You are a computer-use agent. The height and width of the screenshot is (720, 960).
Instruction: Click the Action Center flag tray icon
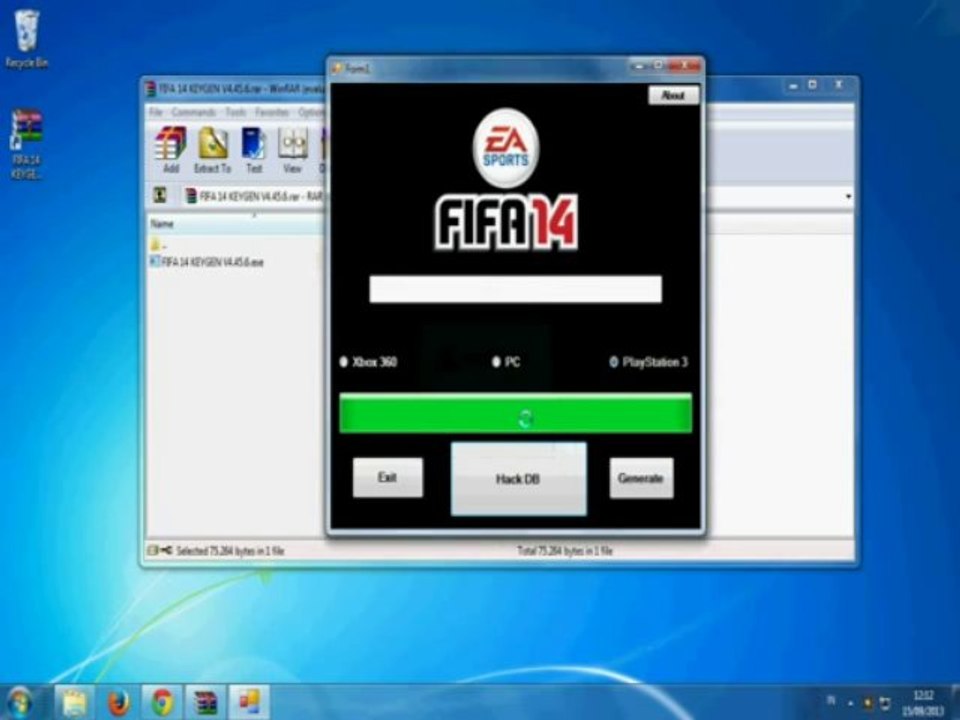(885, 703)
